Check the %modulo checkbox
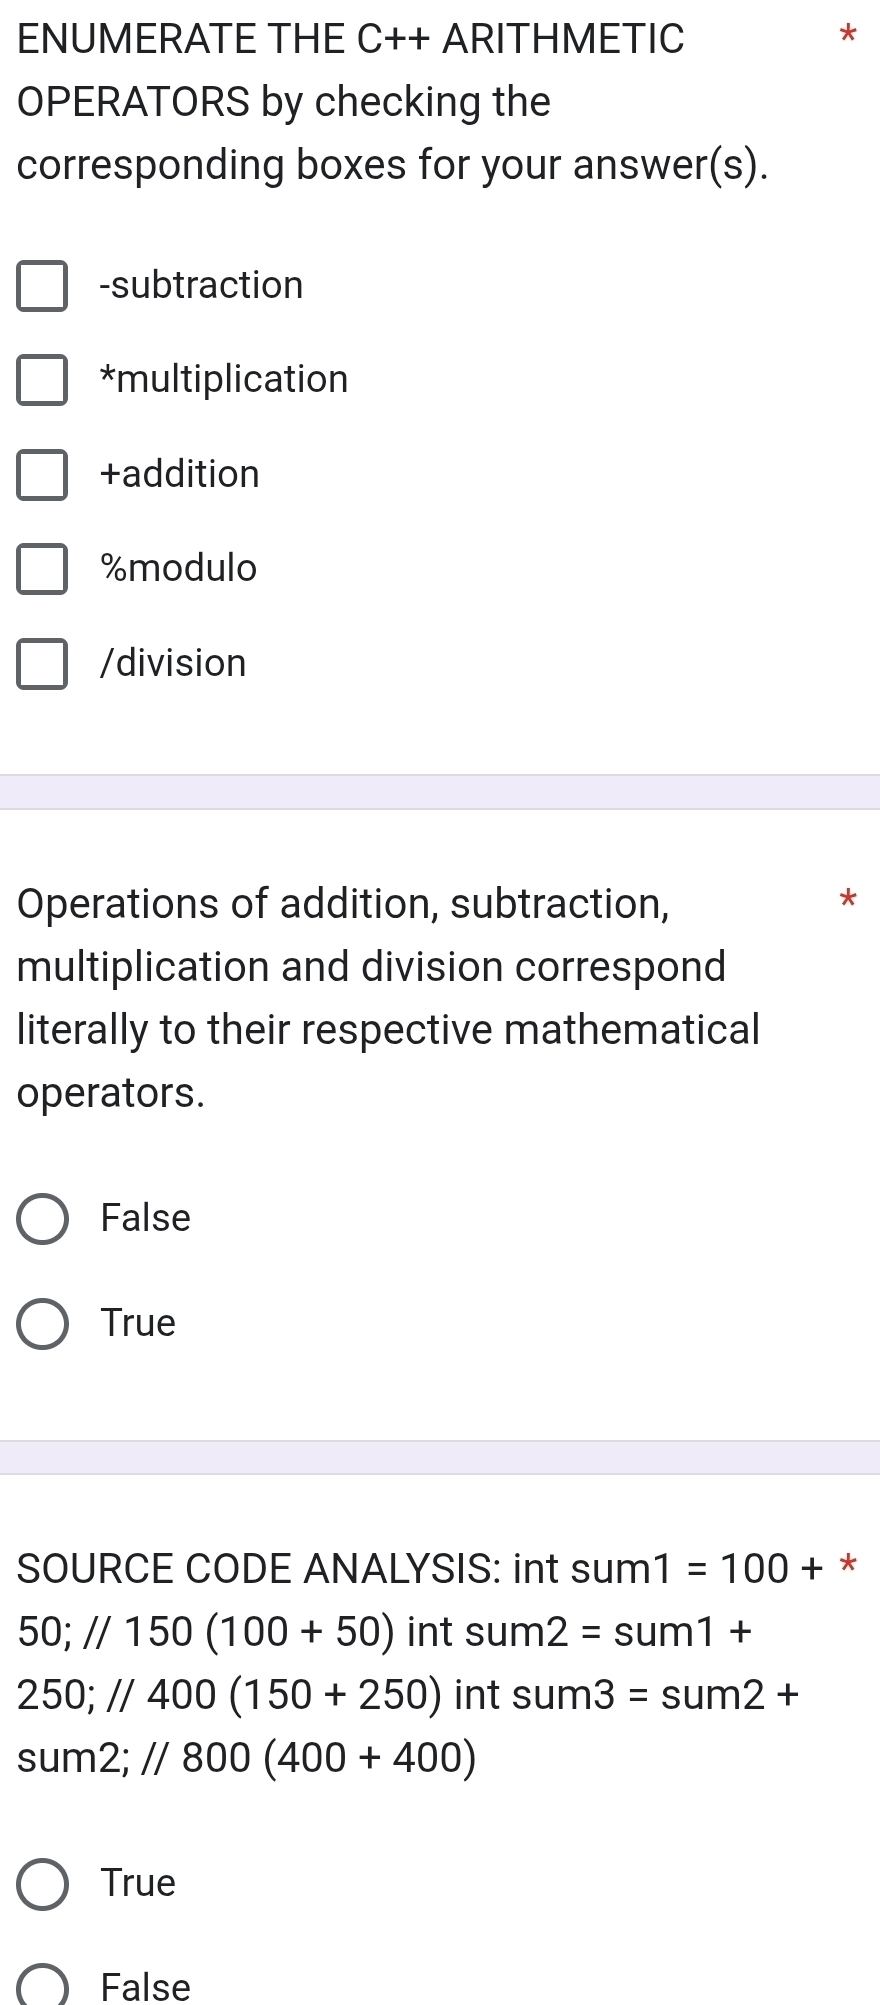This screenshot has height=2005, width=880. point(42,569)
